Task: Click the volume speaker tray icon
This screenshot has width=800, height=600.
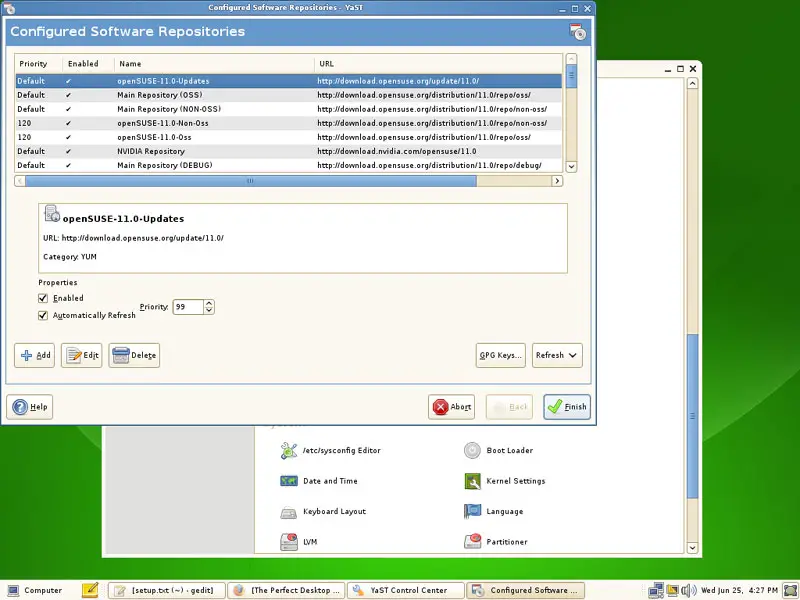Action: click(689, 590)
